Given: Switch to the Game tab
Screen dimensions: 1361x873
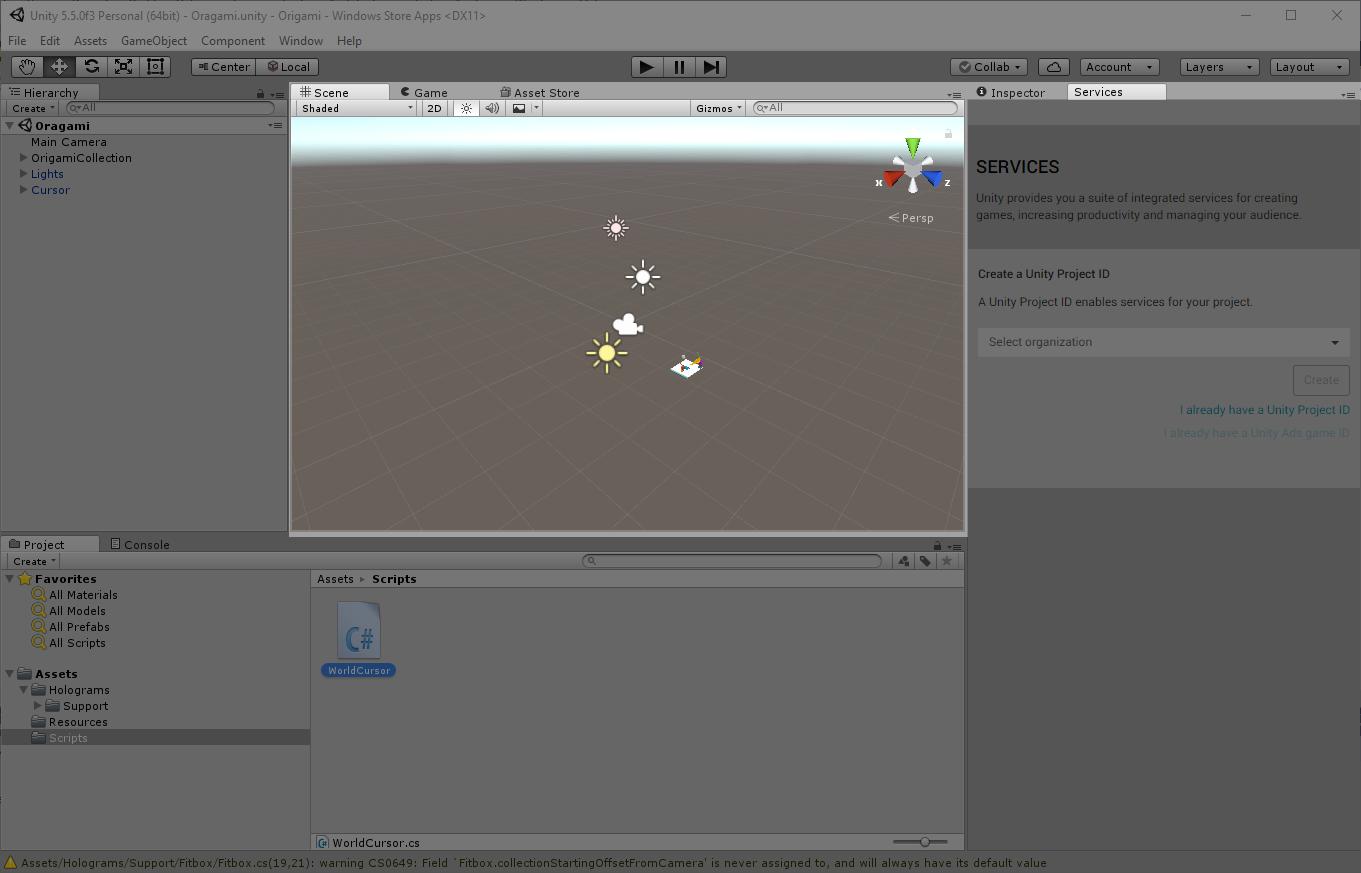Looking at the screenshot, I should [424, 92].
